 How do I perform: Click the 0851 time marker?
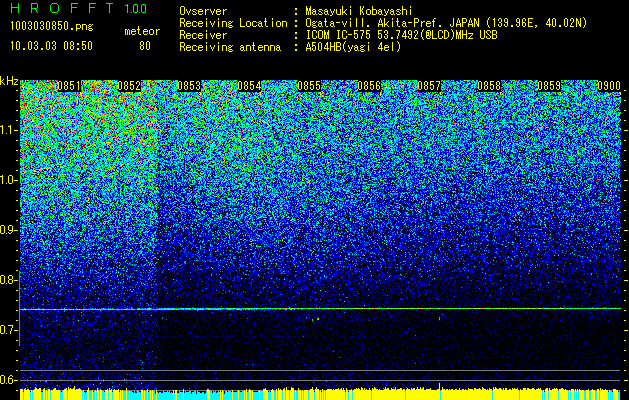(x=69, y=86)
